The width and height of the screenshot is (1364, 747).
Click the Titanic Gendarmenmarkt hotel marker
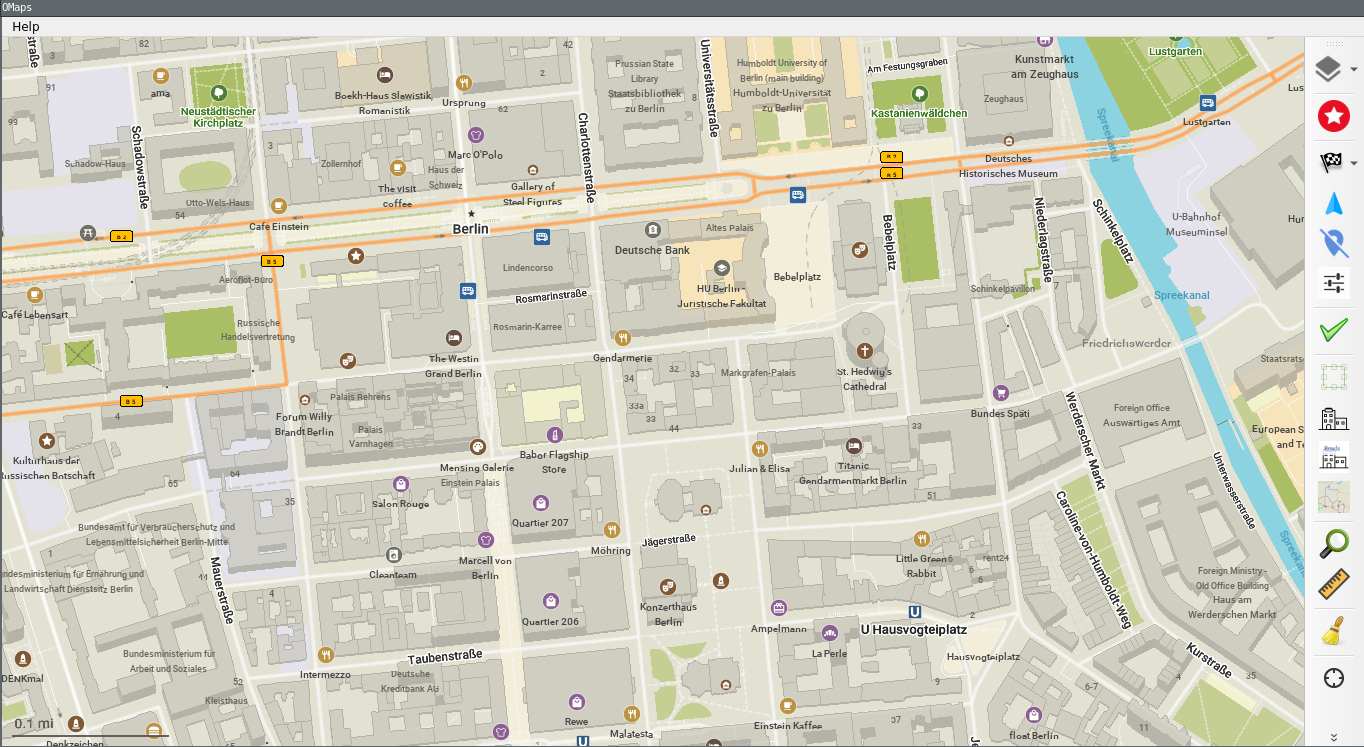[x=854, y=447]
